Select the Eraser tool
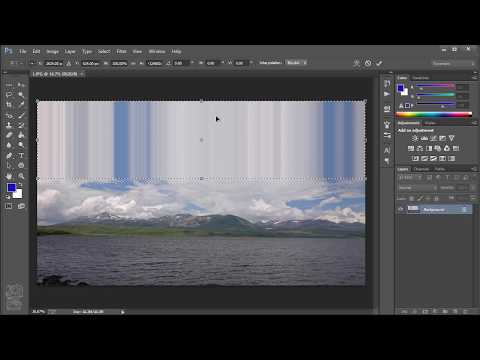 click(9, 135)
